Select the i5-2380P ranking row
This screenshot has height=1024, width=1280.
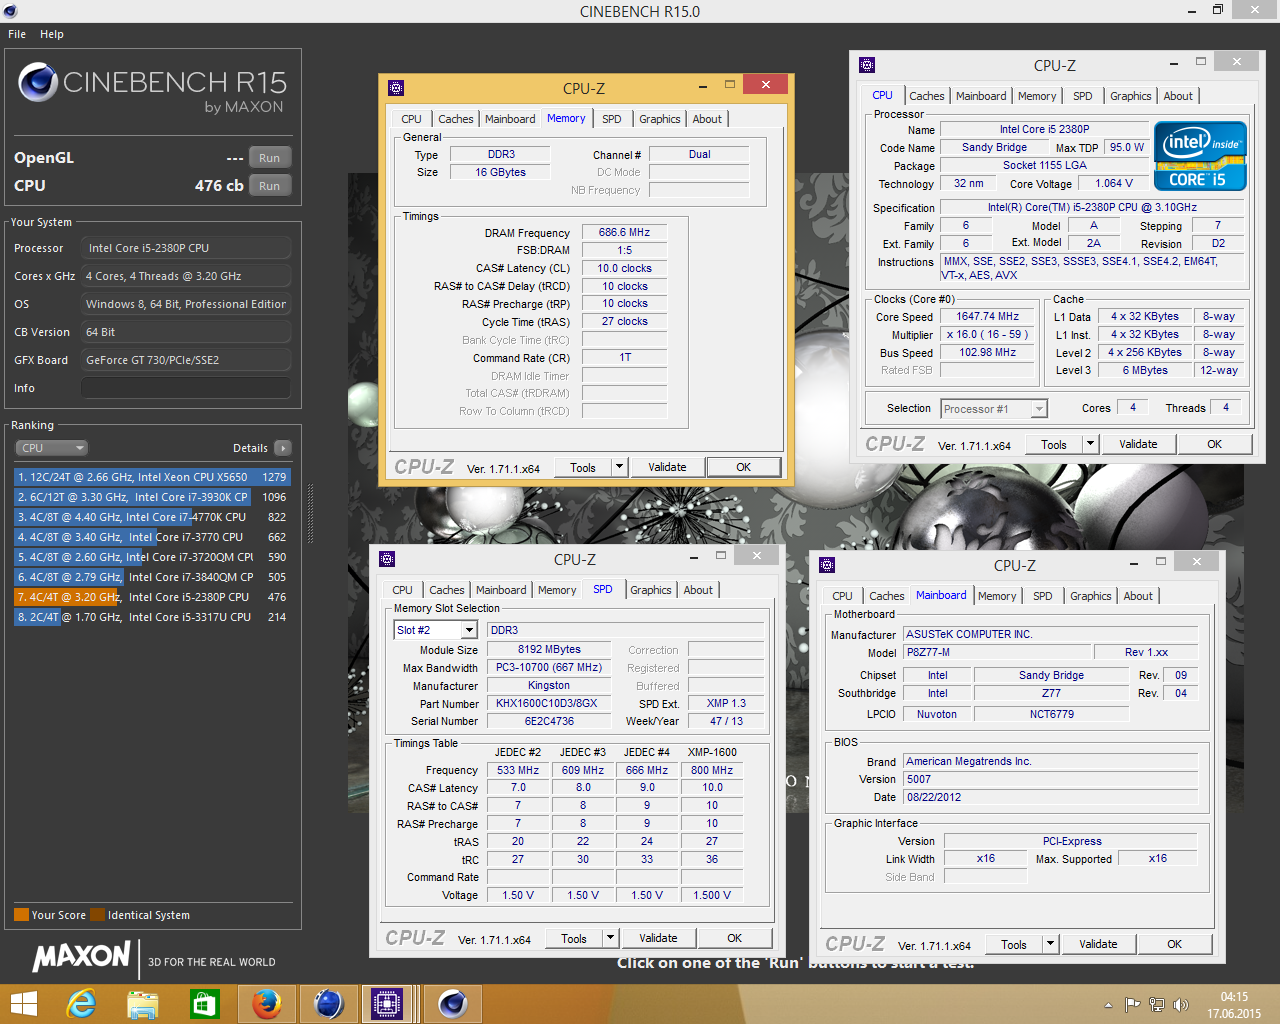click(x=152, y=597)
